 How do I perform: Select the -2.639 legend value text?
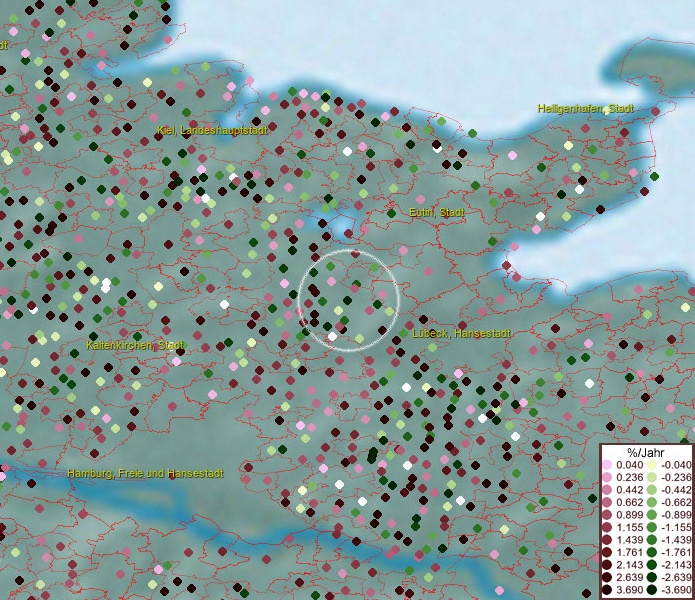tap(676, 577)
